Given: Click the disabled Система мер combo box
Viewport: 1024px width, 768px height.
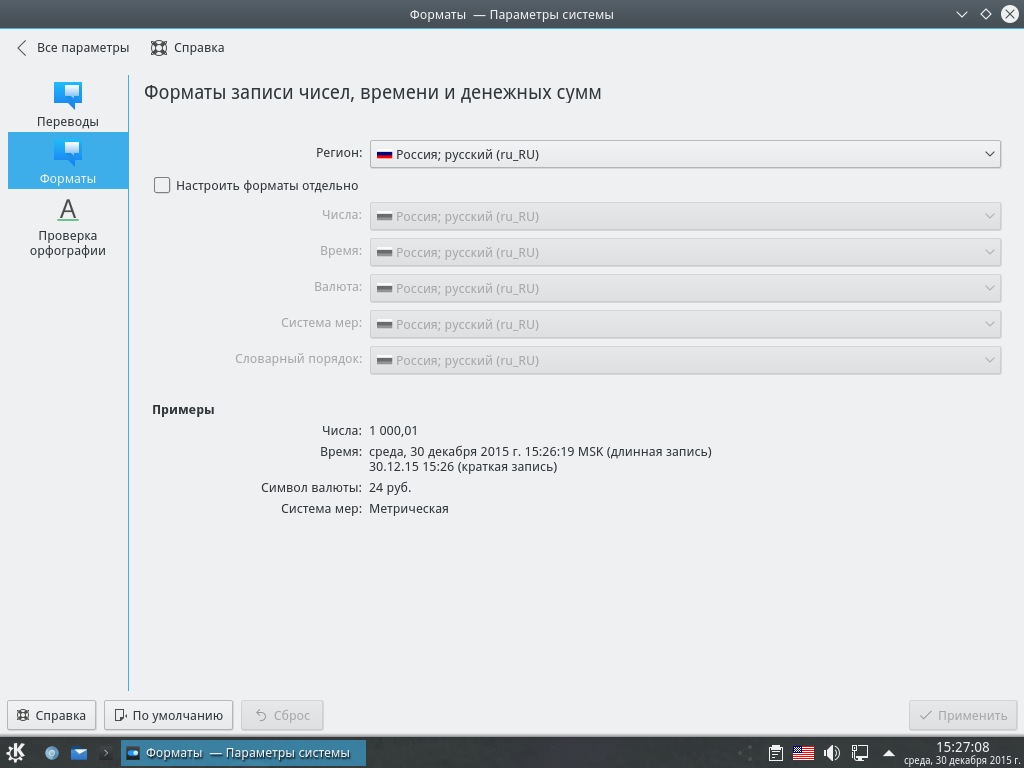Looking at the screenshot, I should point(685,325).
